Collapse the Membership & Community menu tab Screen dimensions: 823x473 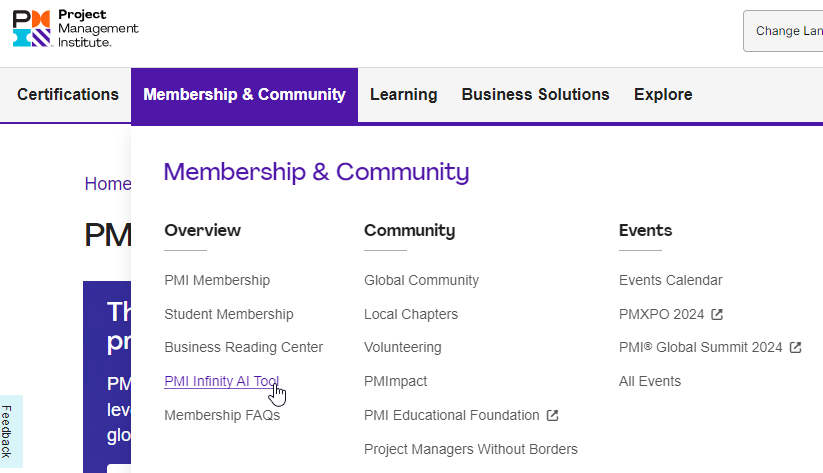click(x=244, y=95)
